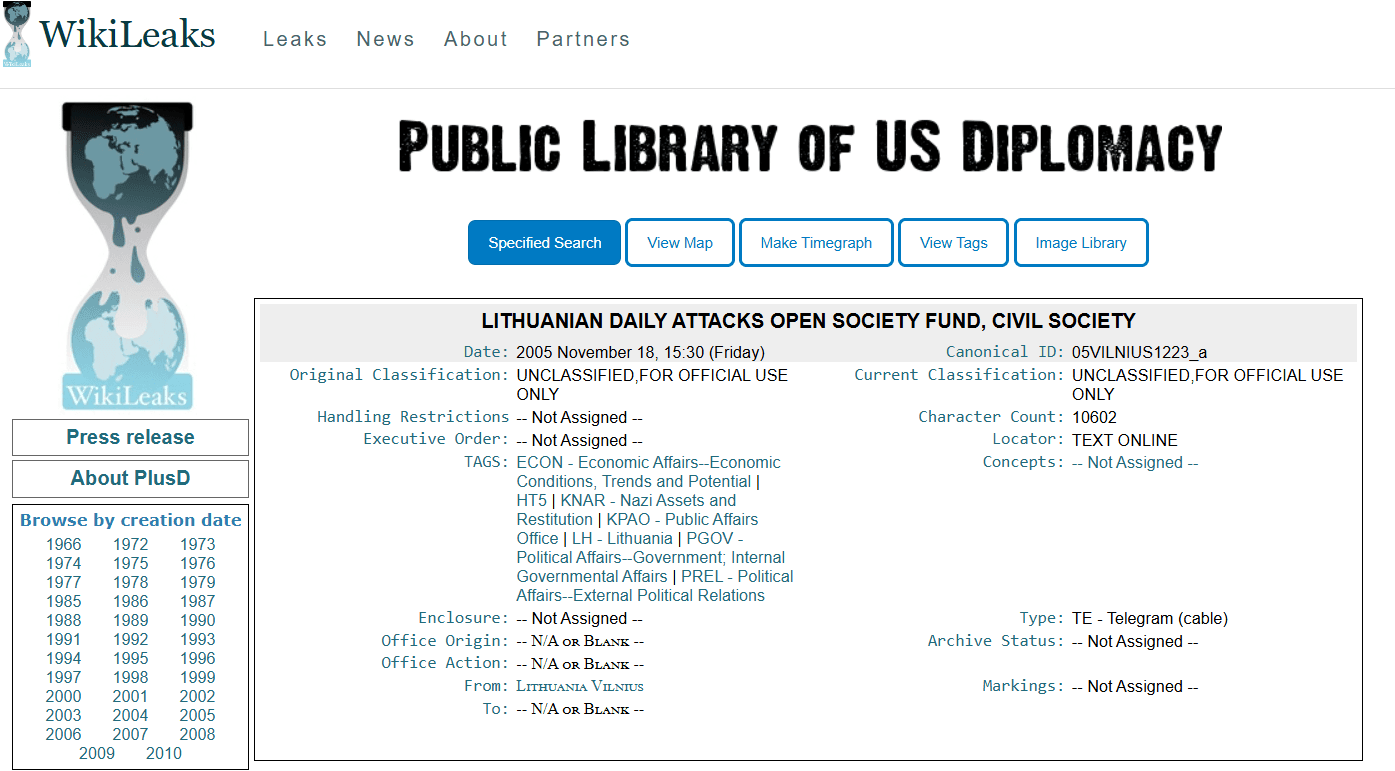1395x771 pixels.
Task: Click the large WikiLeaks hourglass sidebar image
Action: (x=127, y=256)
